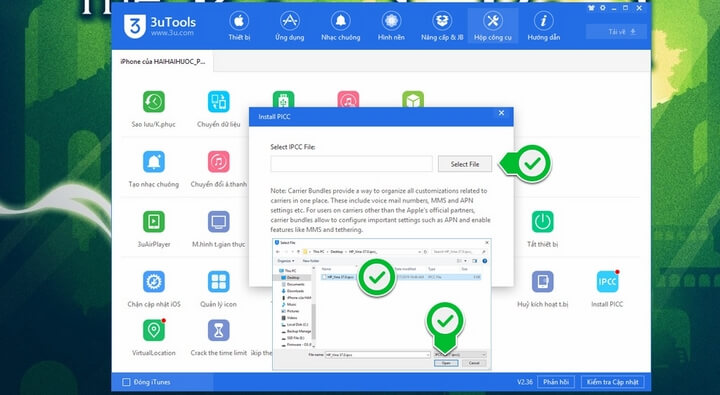Open the VirtualLocation tool
The width and height of the screenshot is (720, 395).
click(x=153, y=338)
